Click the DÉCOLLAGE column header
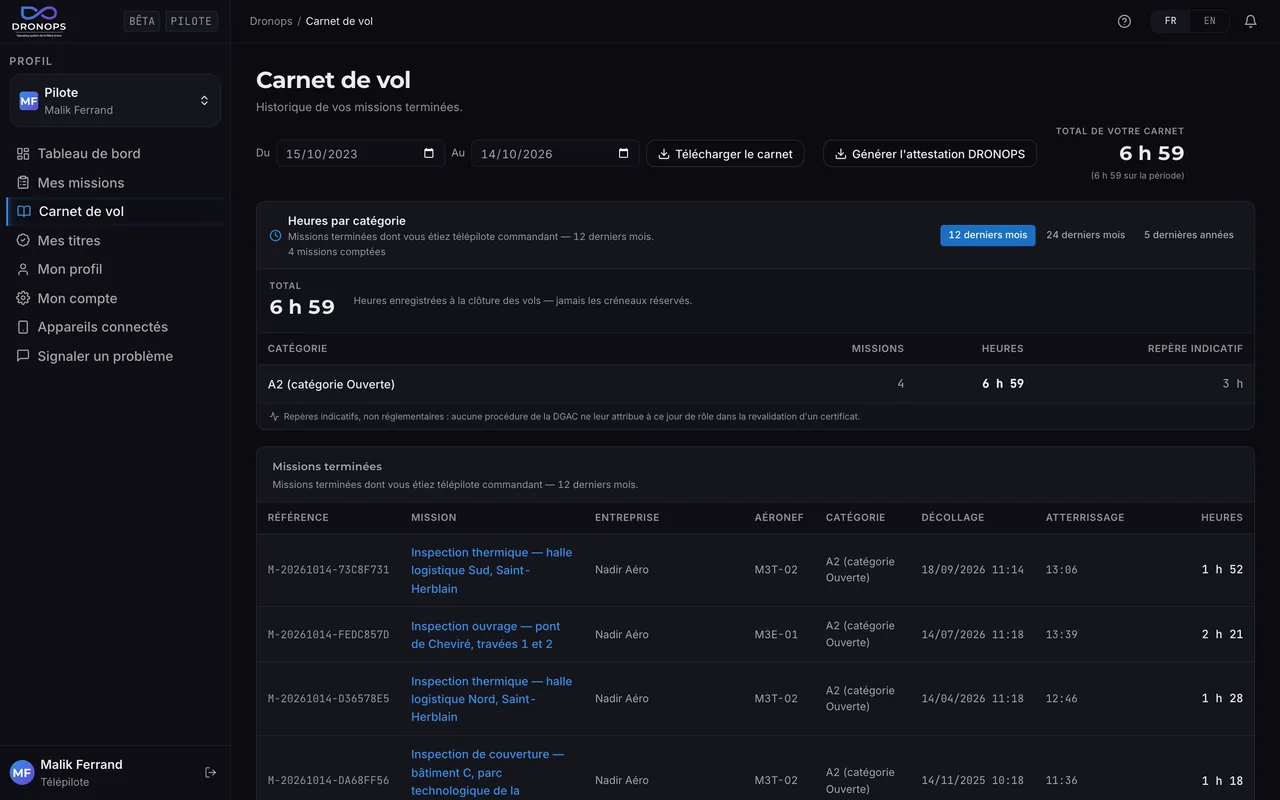The width and height of the screenshot is (1280, 800). [x=953, y=518]
